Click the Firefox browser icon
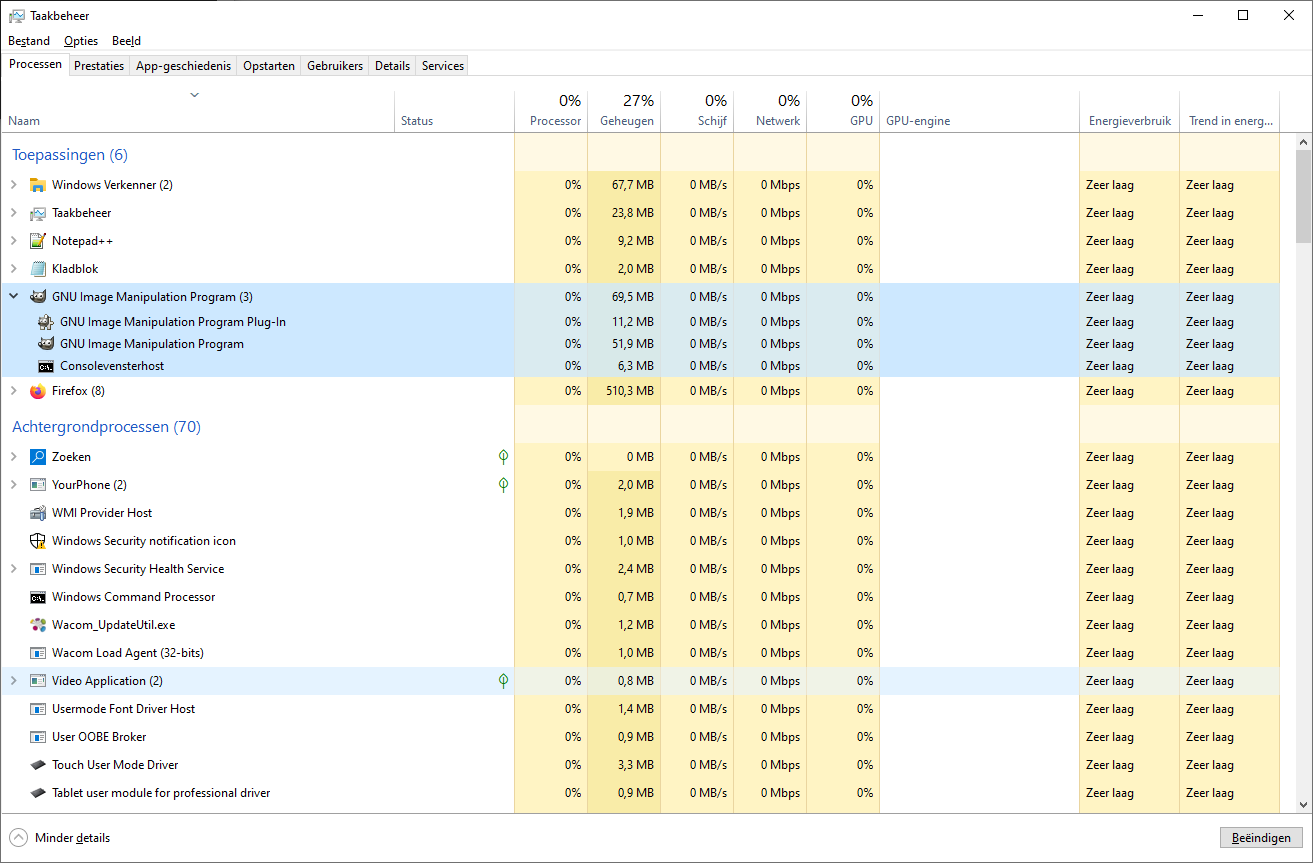 [38, 391]
